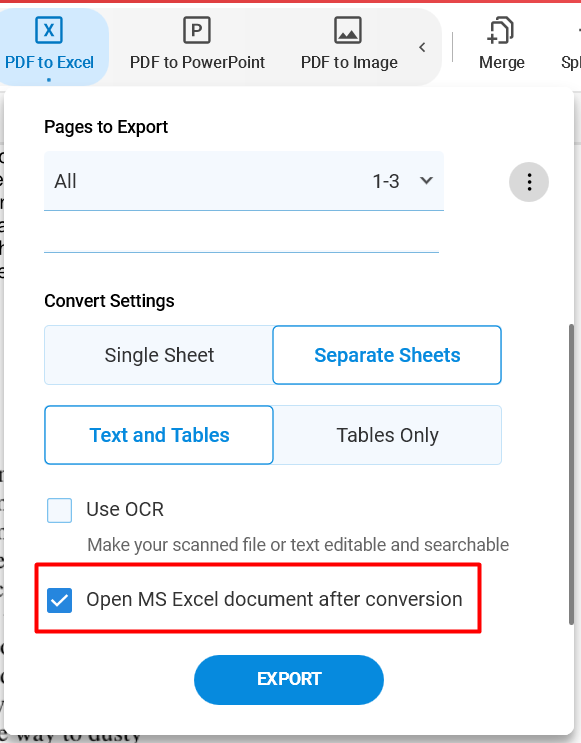Collapse the convert tools with left chevron
Viewport: 581px width, 743px height.
point(422,47)
